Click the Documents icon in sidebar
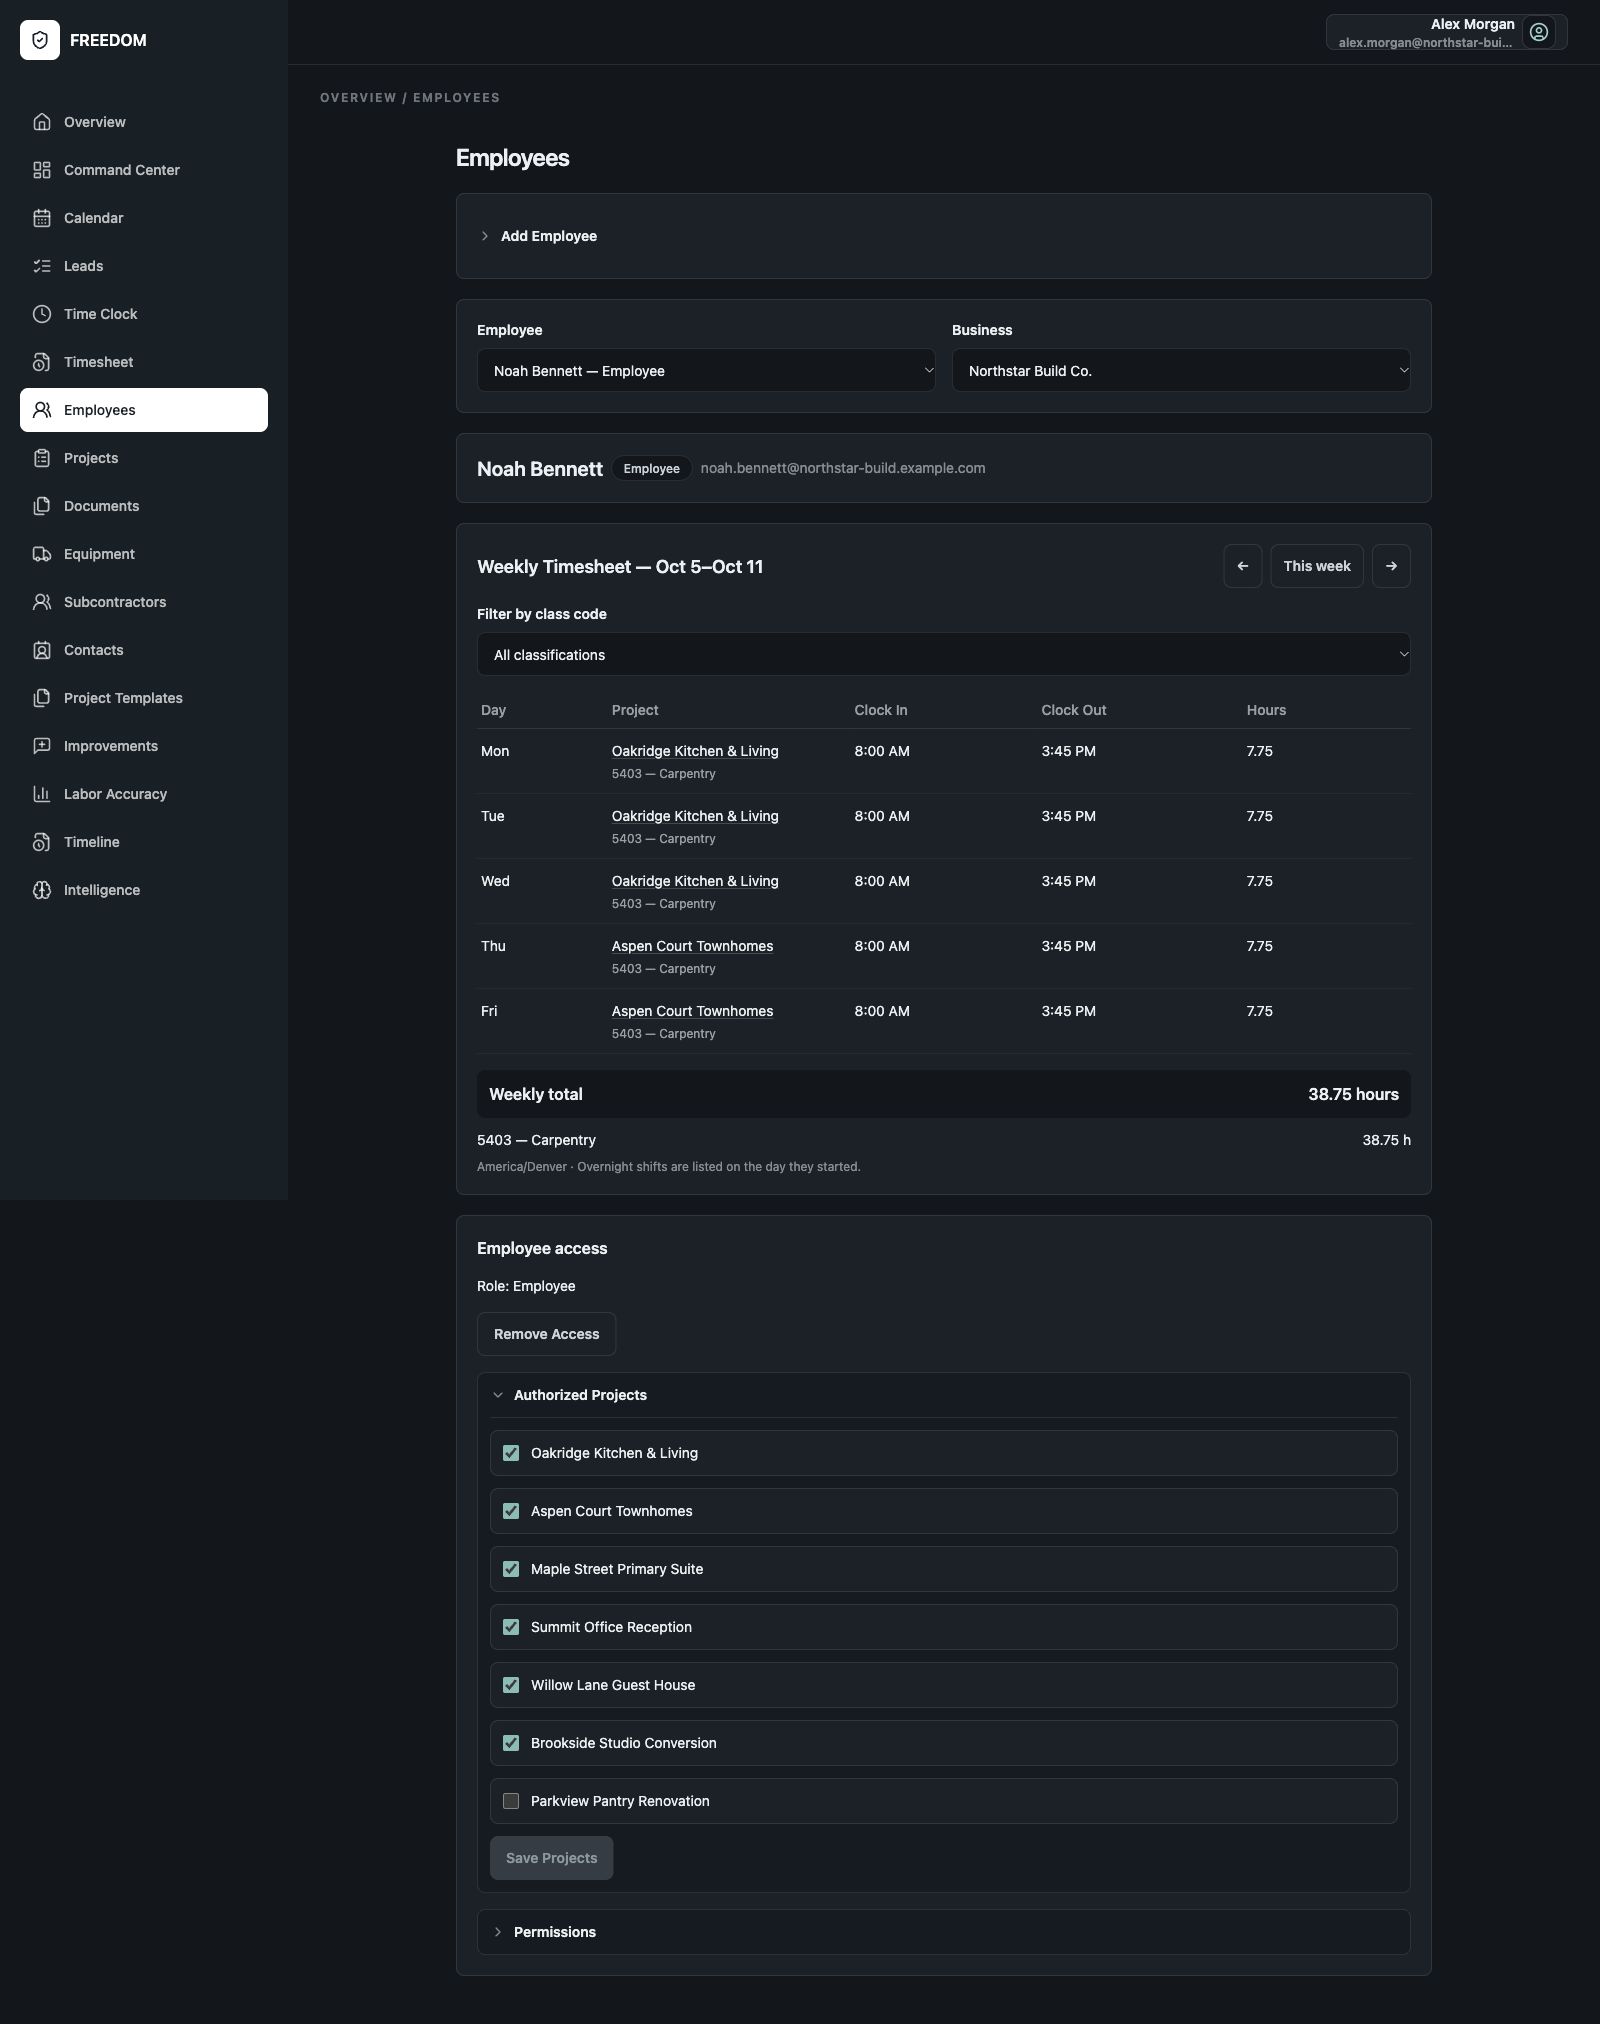 42,506
